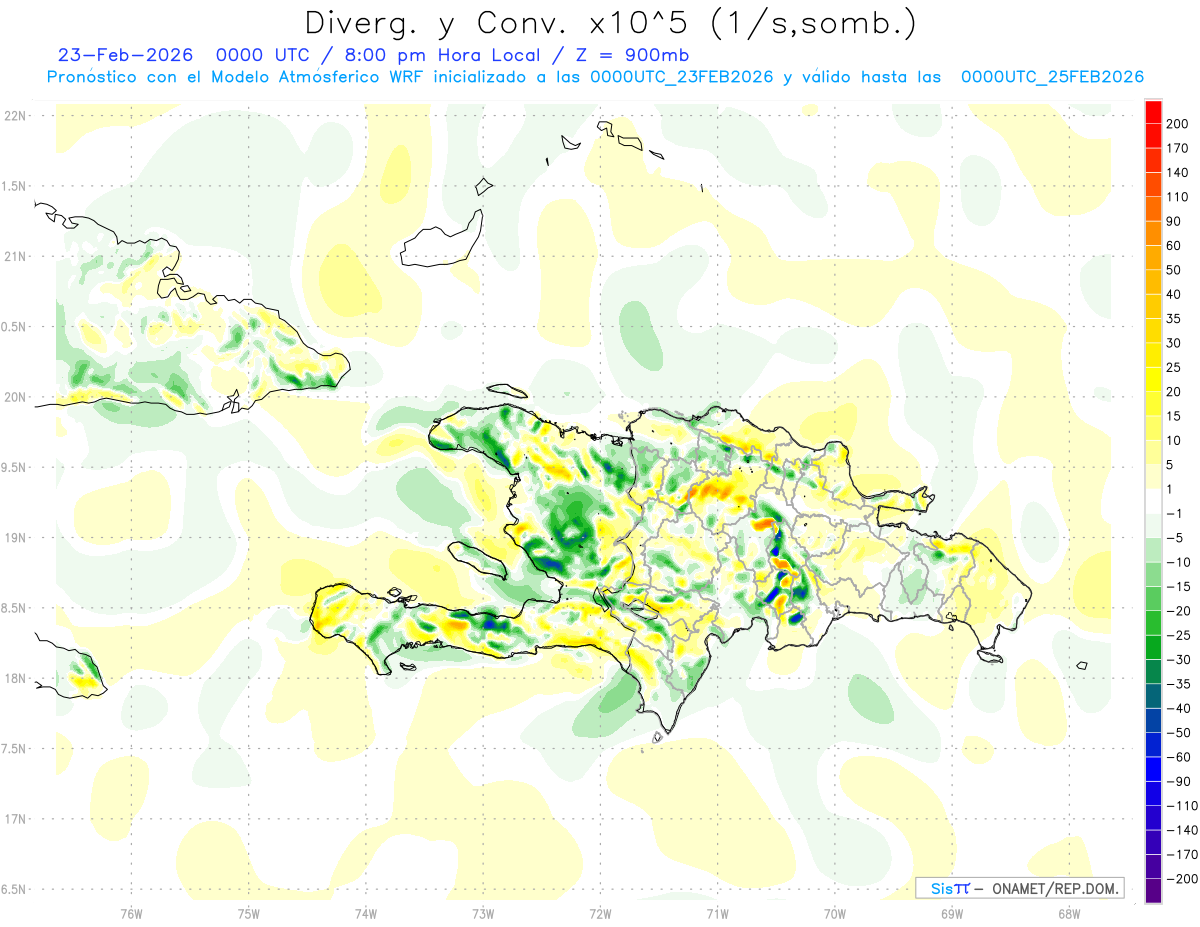This screenshot has height=927, width=1200.
Task: Click the colorbar label "-30"
Action: coord(1181,660)
